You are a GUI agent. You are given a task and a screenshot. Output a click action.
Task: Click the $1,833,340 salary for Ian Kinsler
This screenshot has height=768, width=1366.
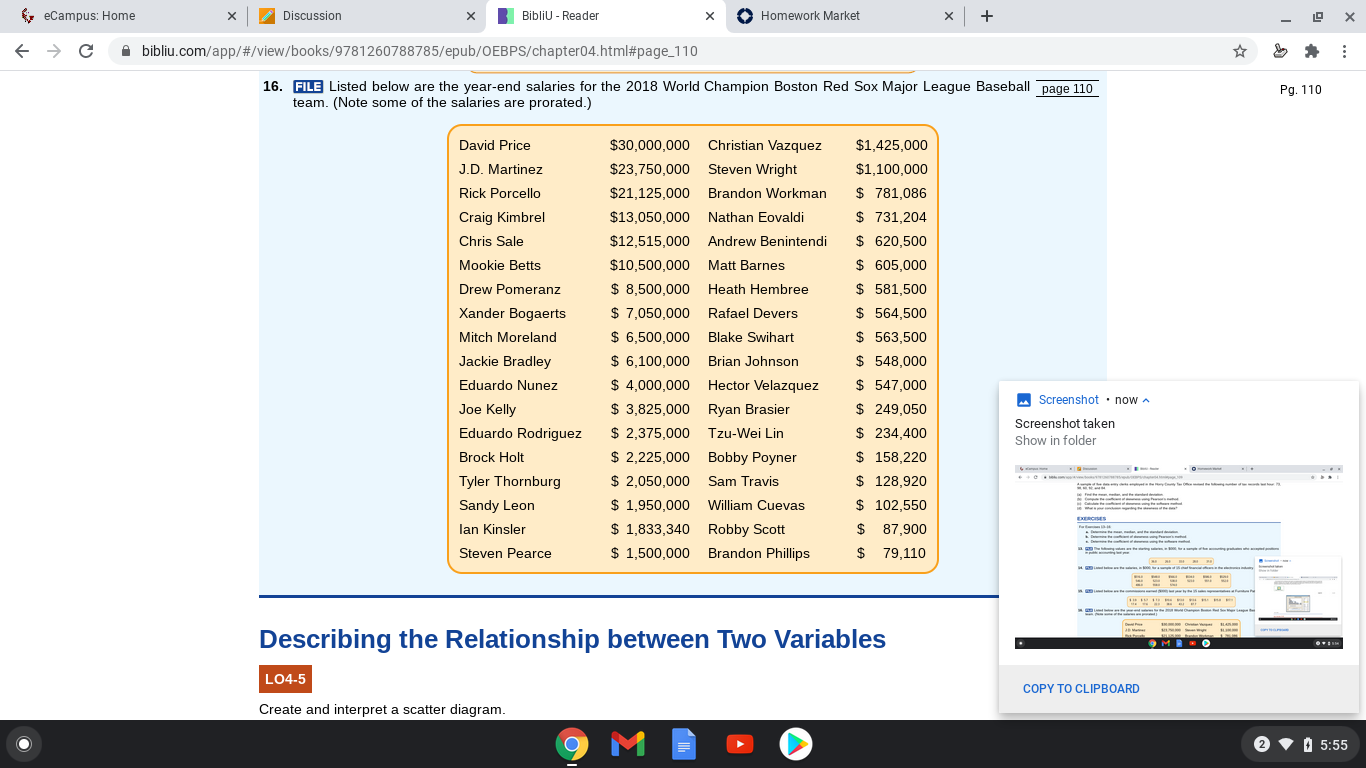pos(650,529)
